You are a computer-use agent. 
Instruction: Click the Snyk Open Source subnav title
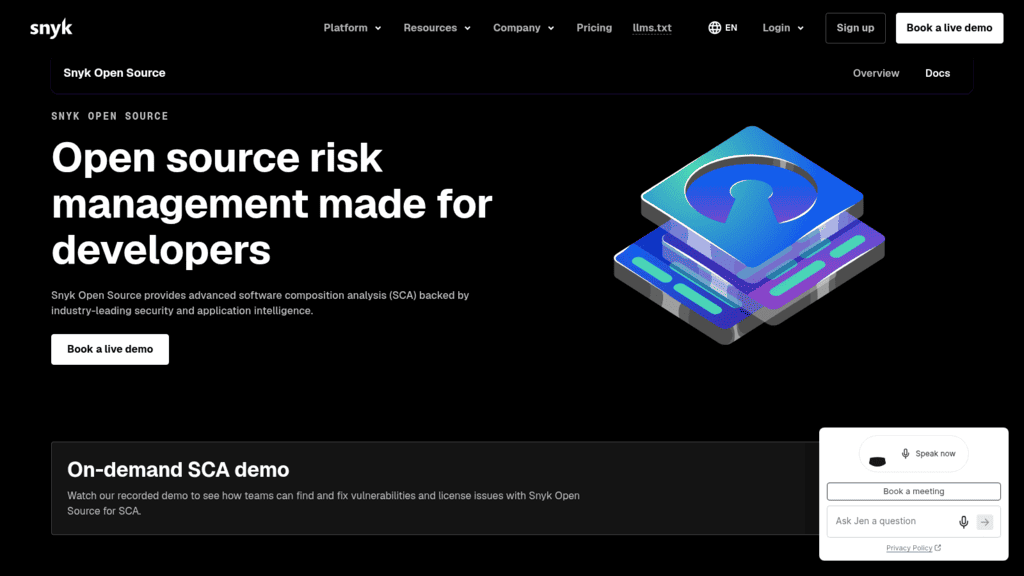(114, 73)
